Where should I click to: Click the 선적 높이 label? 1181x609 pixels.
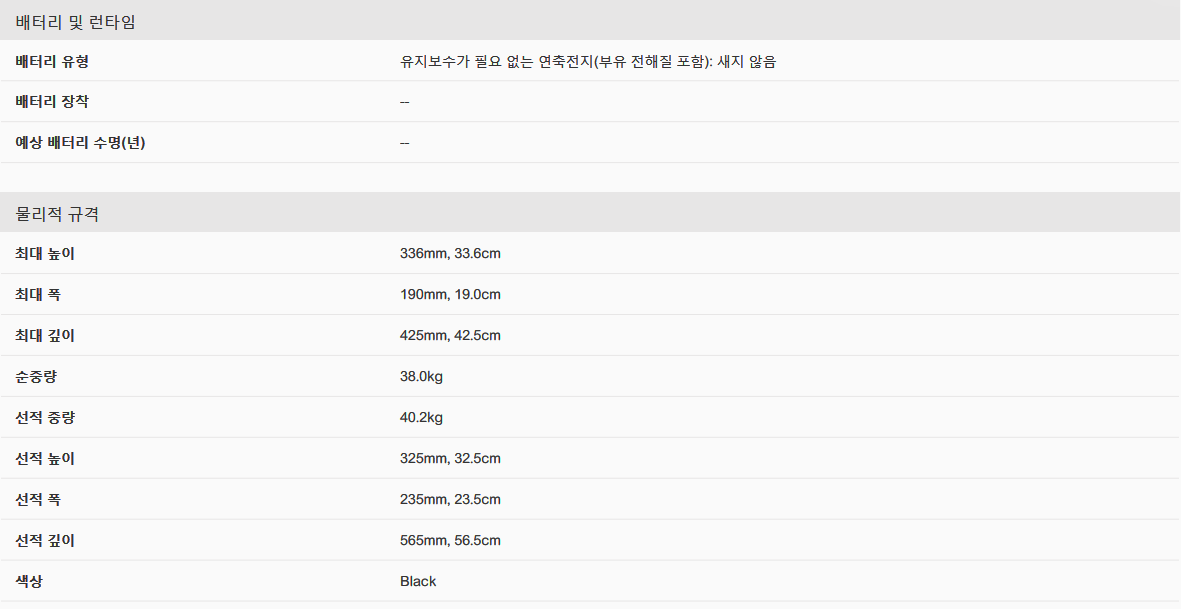pyautogui.click(x=45, y=458)
